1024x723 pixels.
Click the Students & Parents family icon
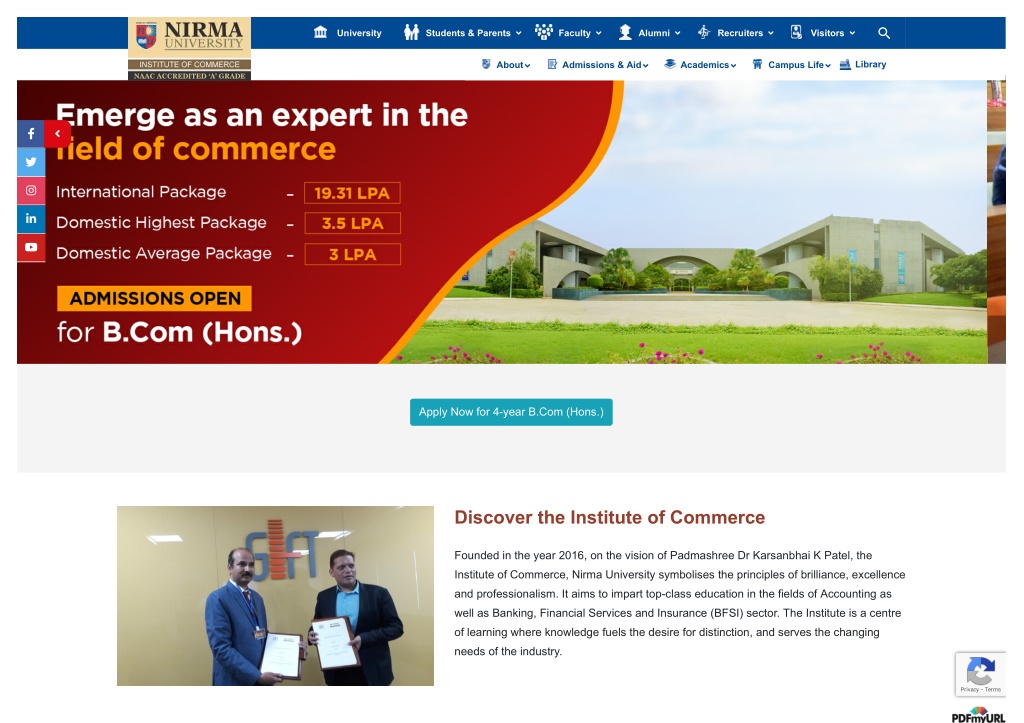tap(411, 32)
